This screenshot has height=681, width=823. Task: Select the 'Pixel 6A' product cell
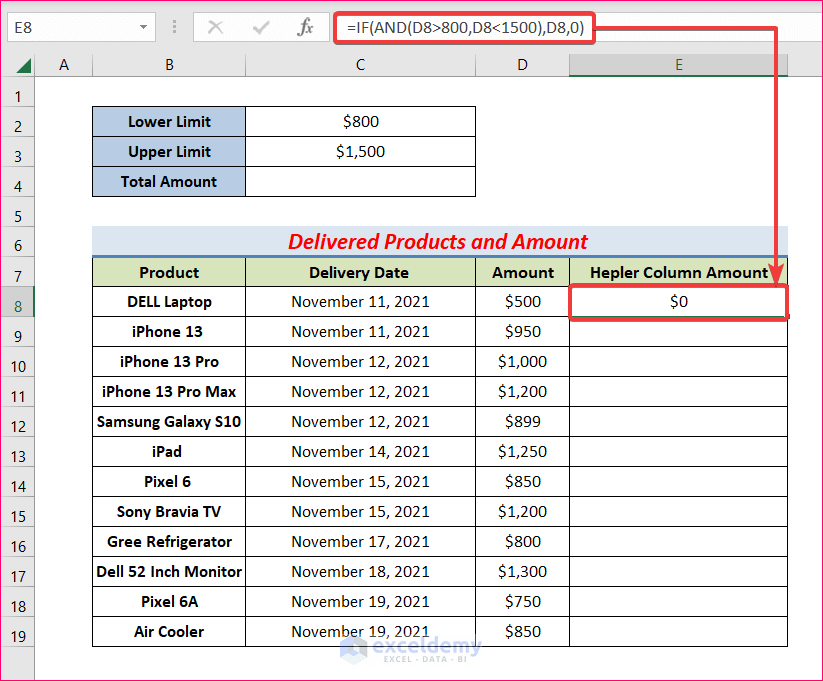(x=169, y=601)
